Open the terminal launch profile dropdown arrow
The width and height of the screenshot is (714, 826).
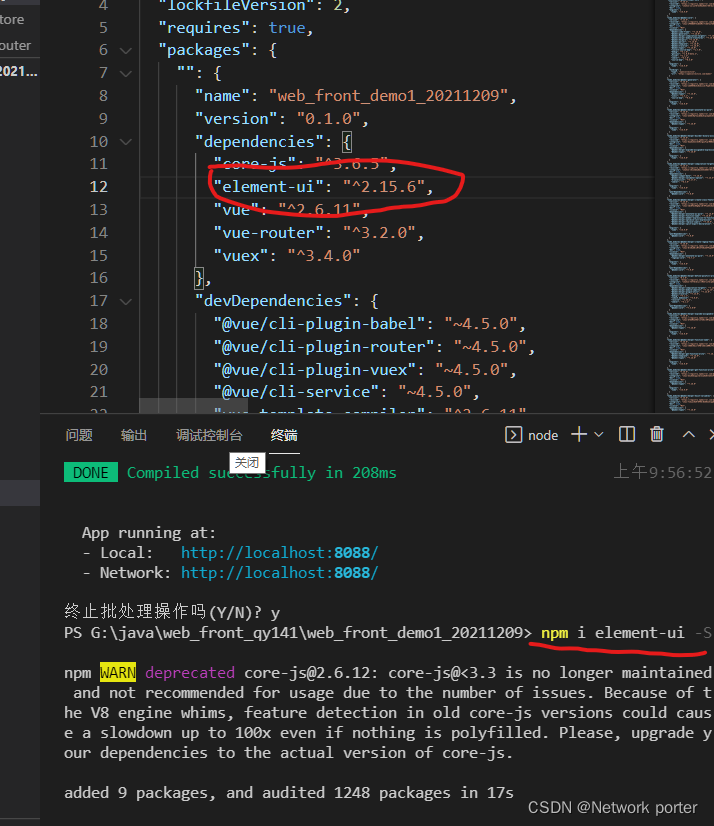[x=599, y=435]
